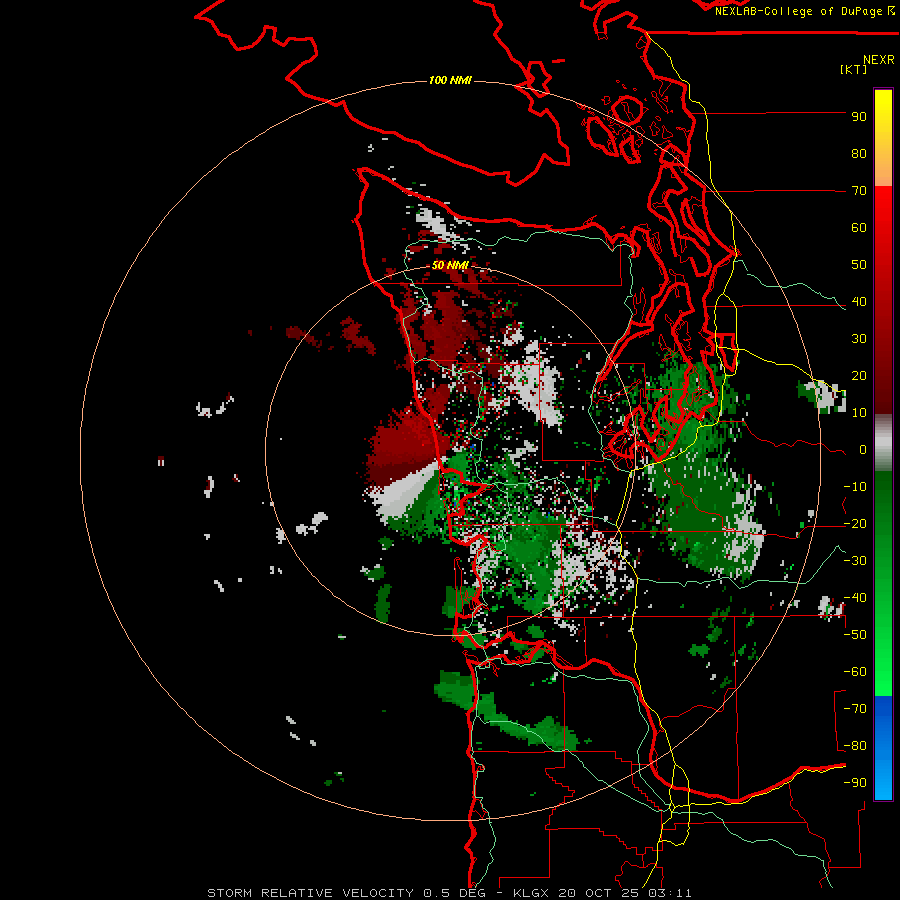This screenshot has width=900, height=900.
Task: Select the -50 value on velocity scale
Action: (x=855, y=635)
